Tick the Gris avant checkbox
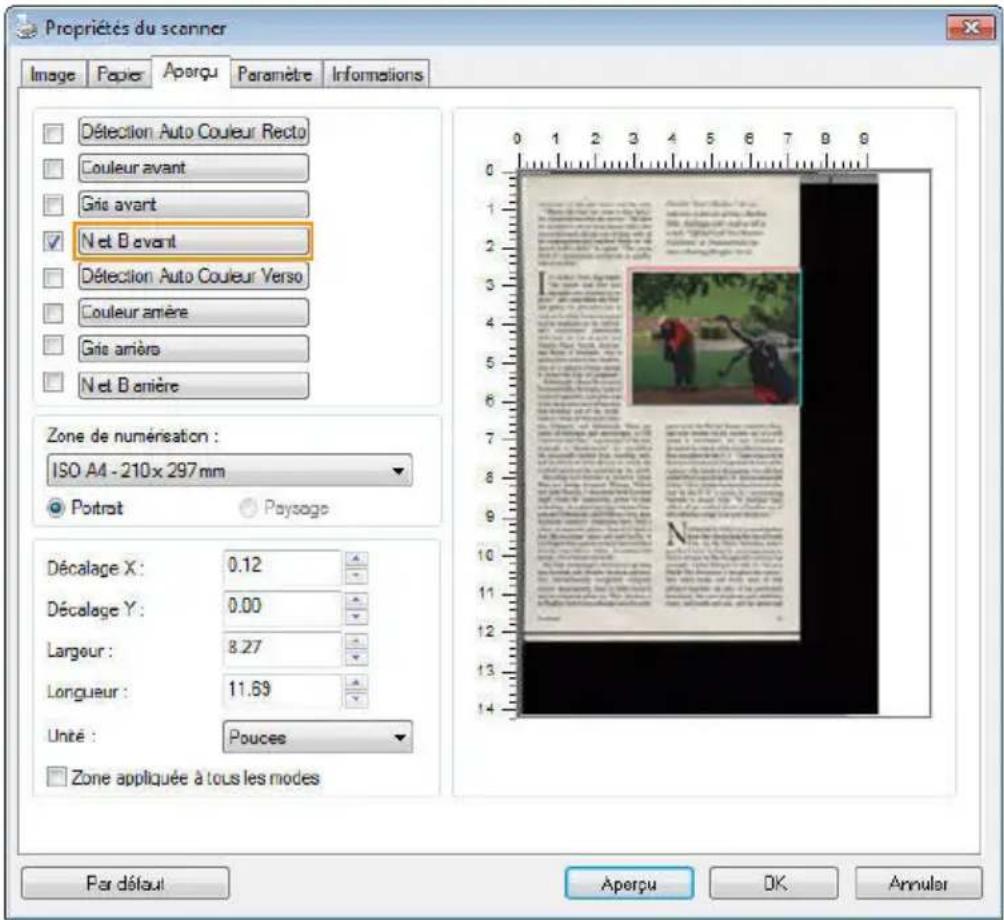The width and height of the screenshot is (1004, 920). click(x=53, y=205)
